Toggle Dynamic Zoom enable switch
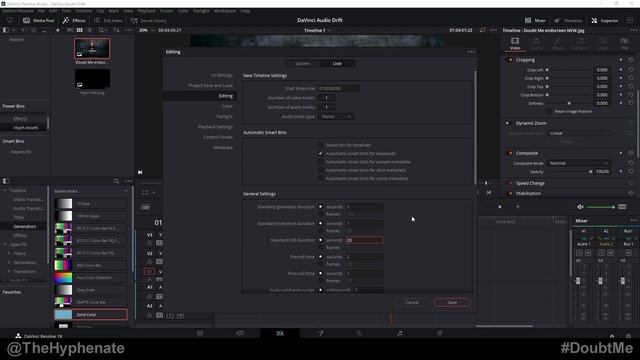 click(x=508, y=123)
